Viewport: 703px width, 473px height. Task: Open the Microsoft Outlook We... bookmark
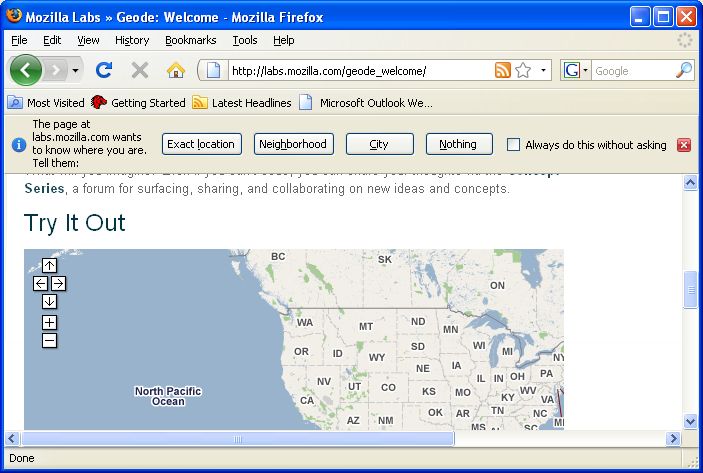366,103
